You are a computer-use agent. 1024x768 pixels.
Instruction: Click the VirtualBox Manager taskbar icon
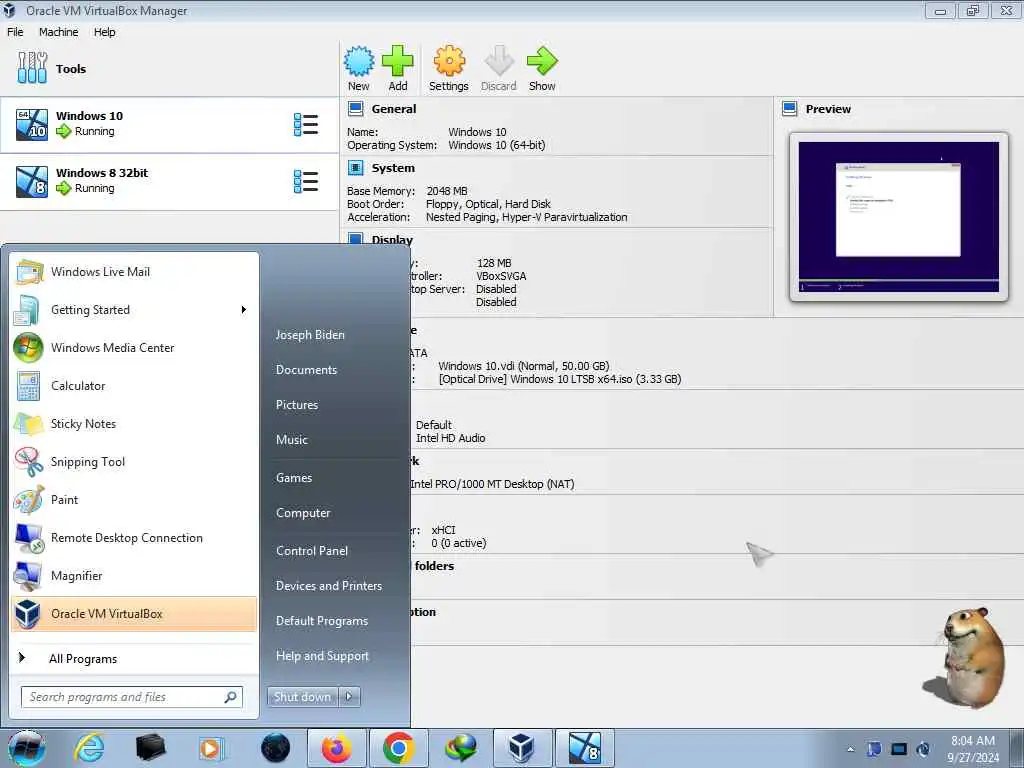point(521,748)
